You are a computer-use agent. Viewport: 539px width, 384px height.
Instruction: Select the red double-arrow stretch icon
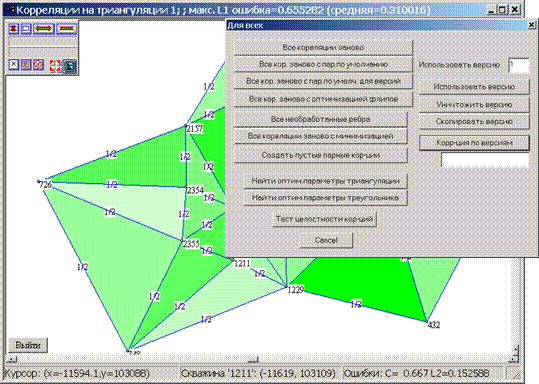coord(44,29)
